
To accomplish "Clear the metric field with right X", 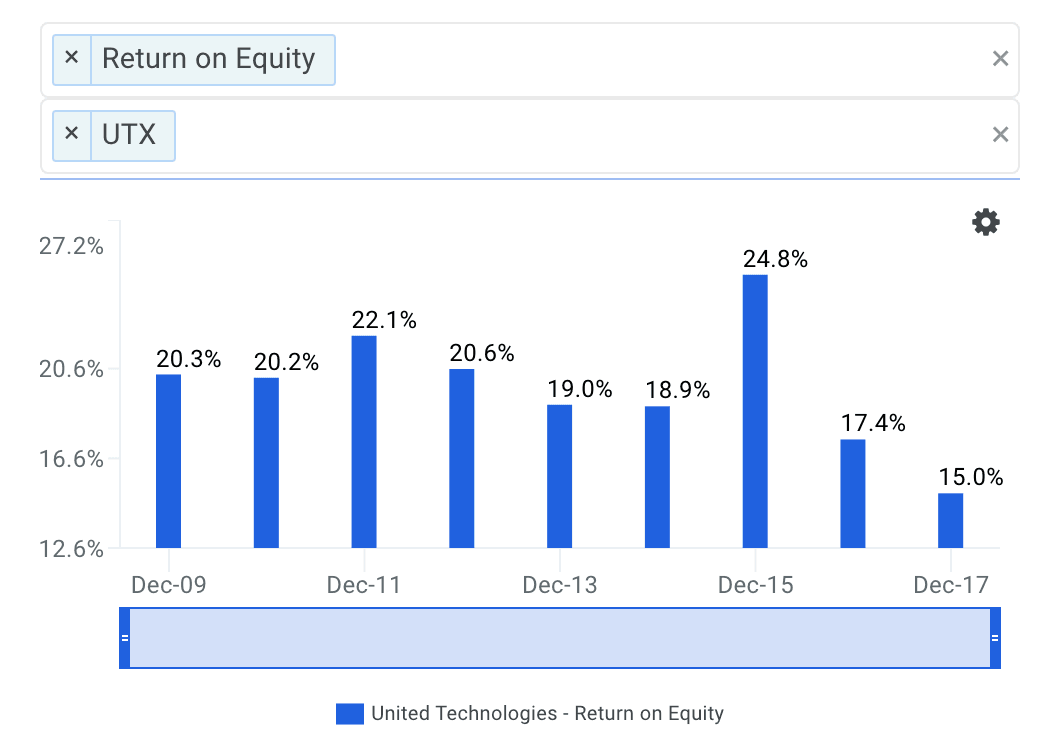I will (x=1000, y=59).
